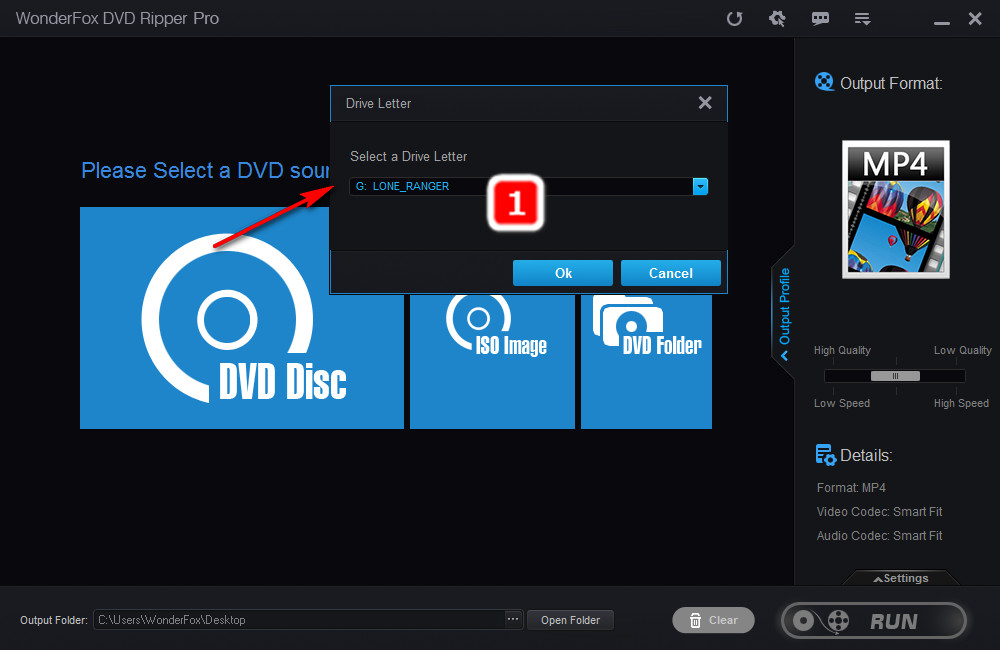Load source from DVD Folder tile
Screen dimensions: 1000x650
pos(646,361)
